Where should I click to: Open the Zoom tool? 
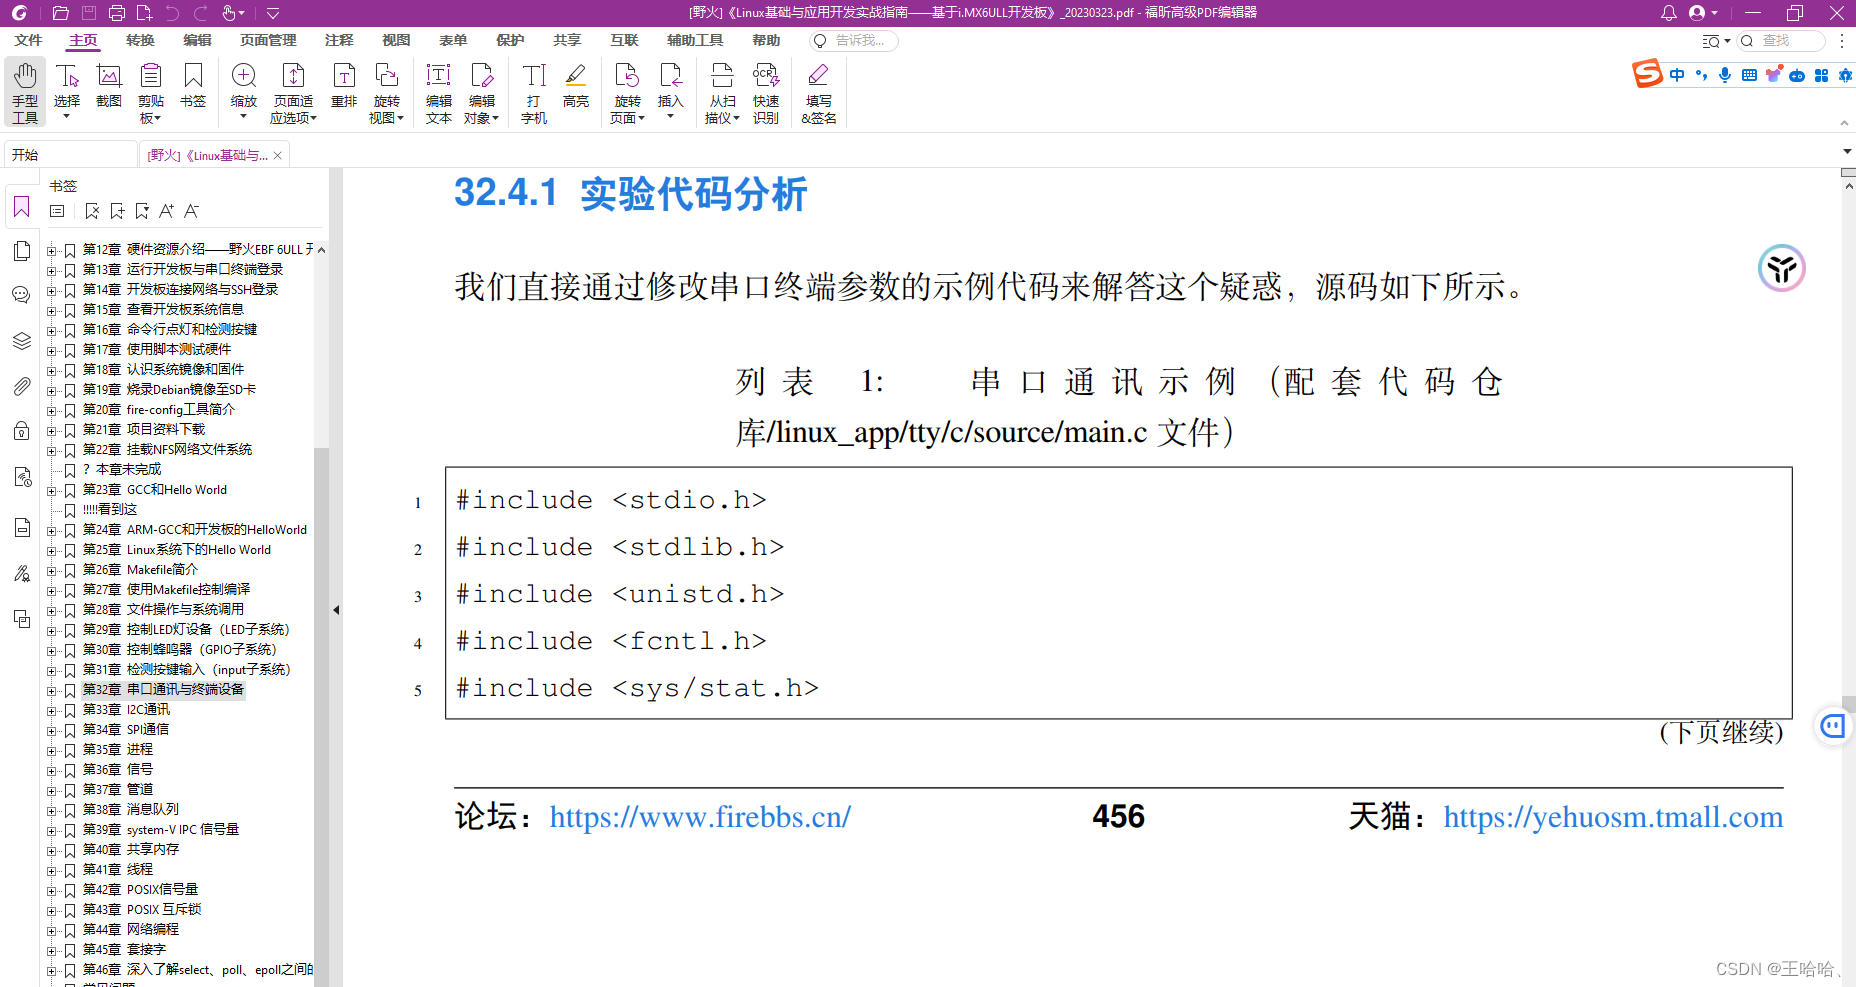click(244, 92)
